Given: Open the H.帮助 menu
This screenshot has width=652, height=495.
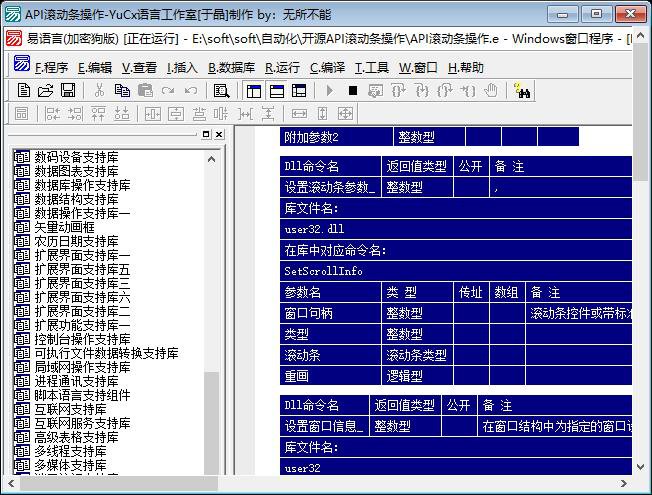Looking at the screenshot, I should [466, 67].
